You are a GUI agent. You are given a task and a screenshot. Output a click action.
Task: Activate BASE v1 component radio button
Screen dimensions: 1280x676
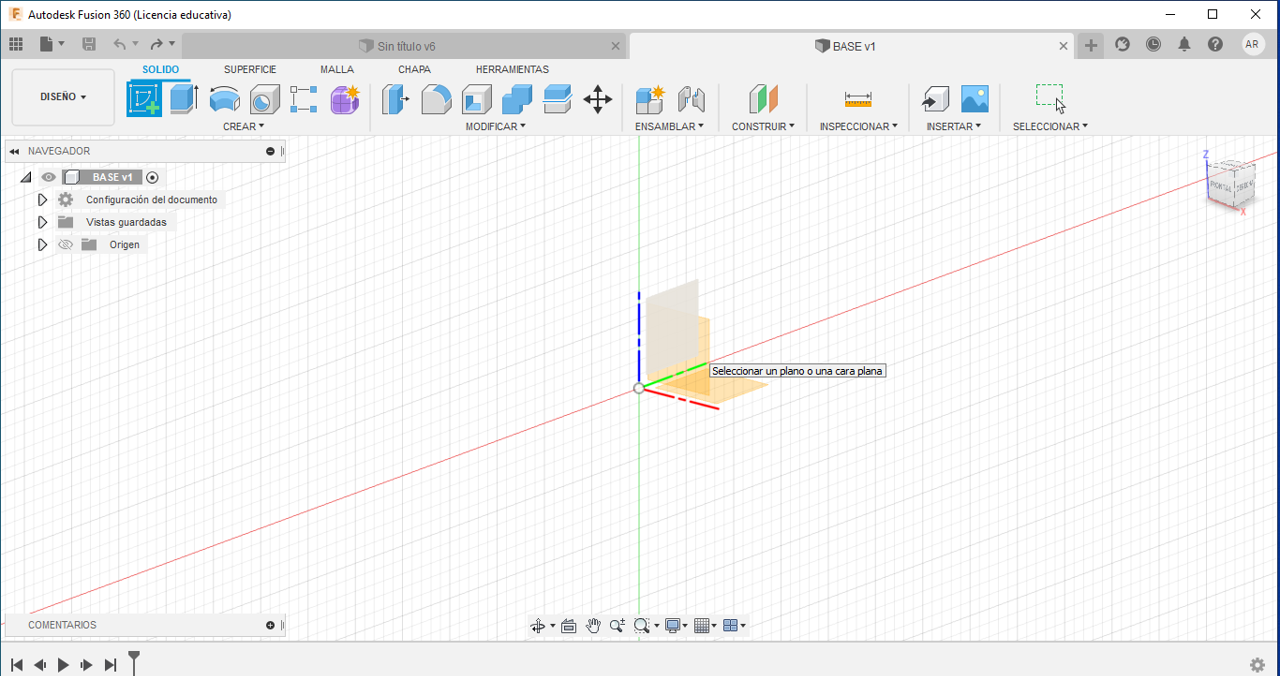[x=152, y=177]
